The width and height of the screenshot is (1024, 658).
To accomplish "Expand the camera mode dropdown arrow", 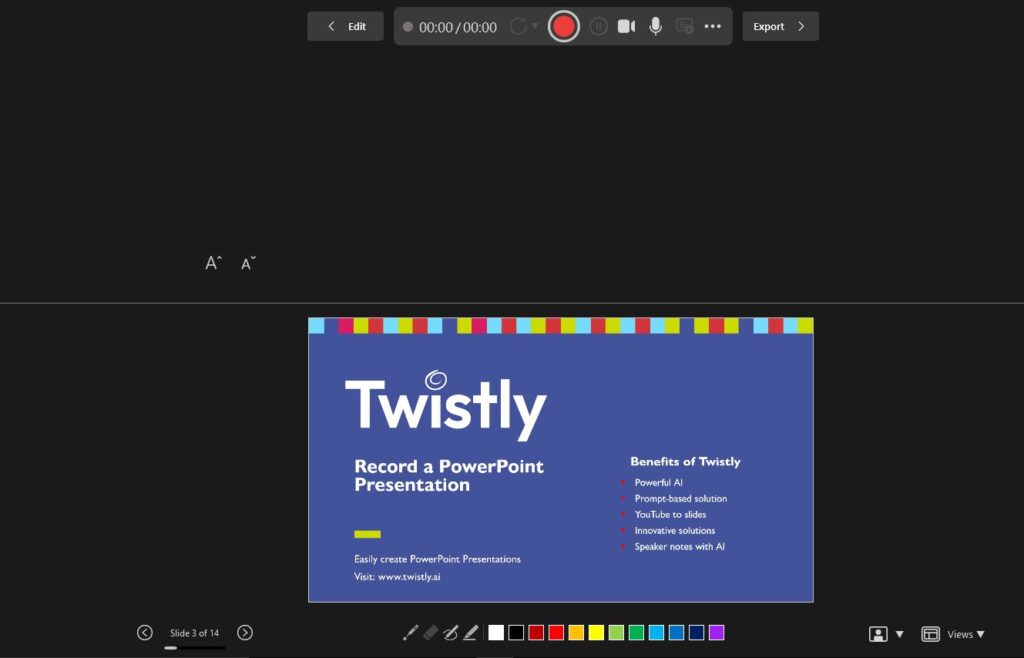I will pos(899,634).
